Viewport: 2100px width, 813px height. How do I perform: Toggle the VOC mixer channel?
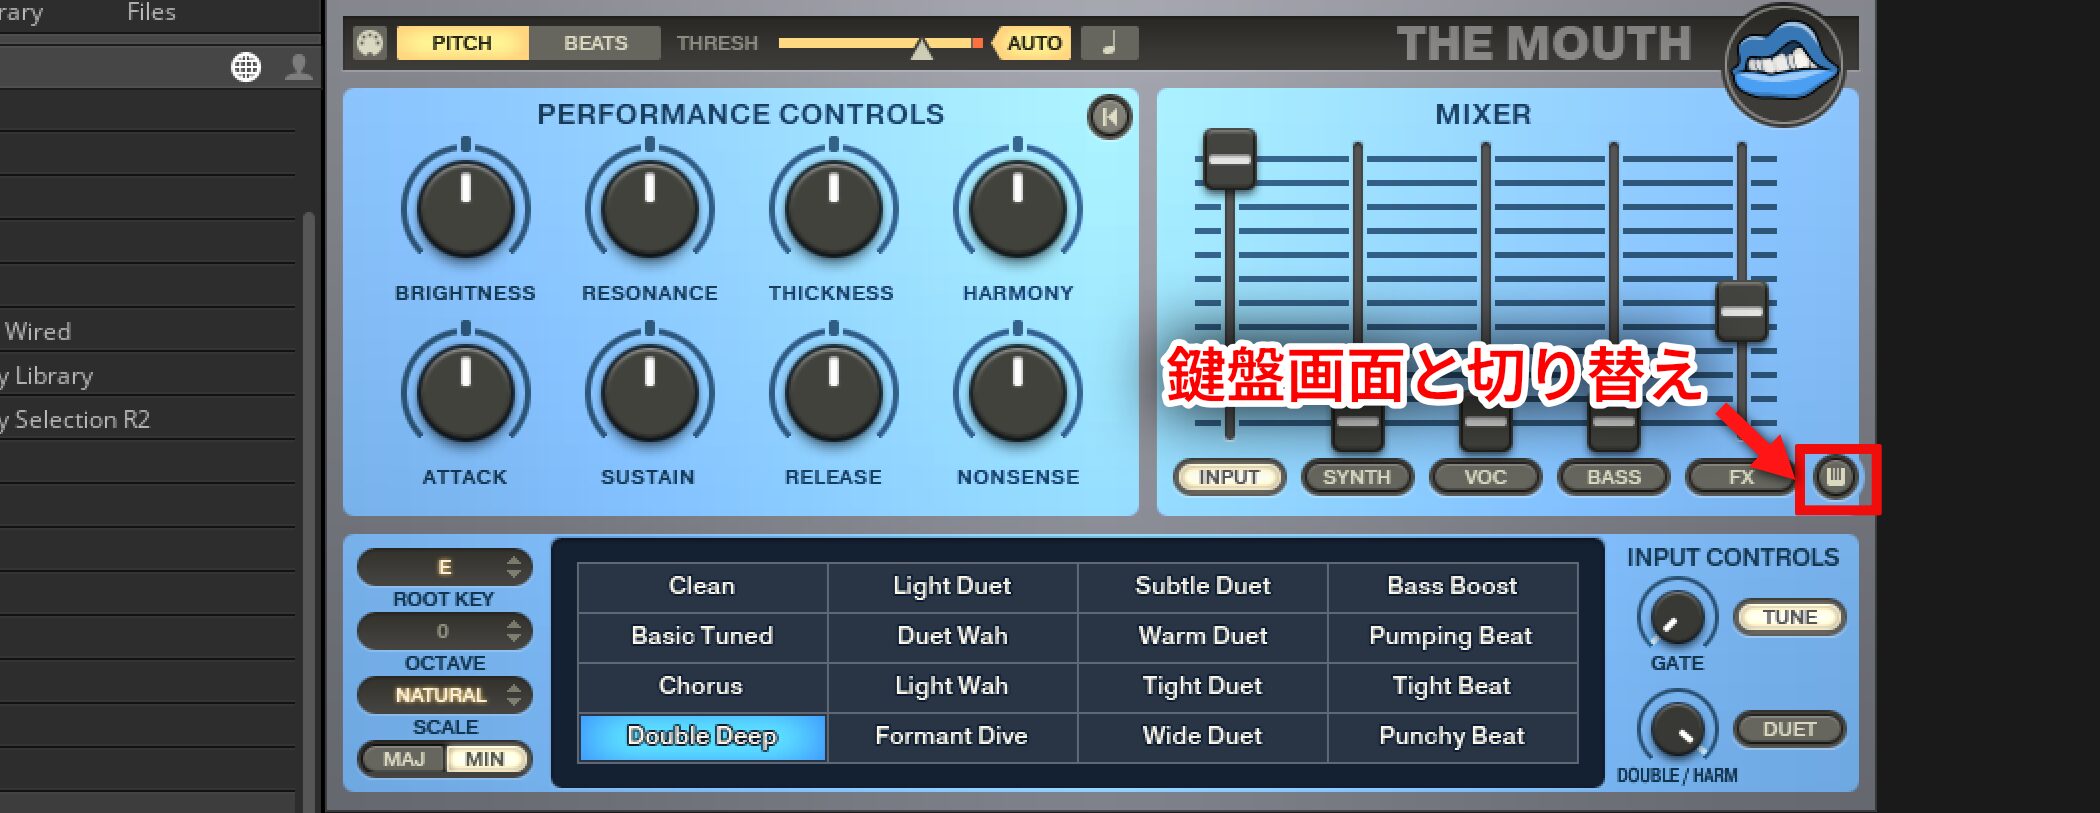1485,477
